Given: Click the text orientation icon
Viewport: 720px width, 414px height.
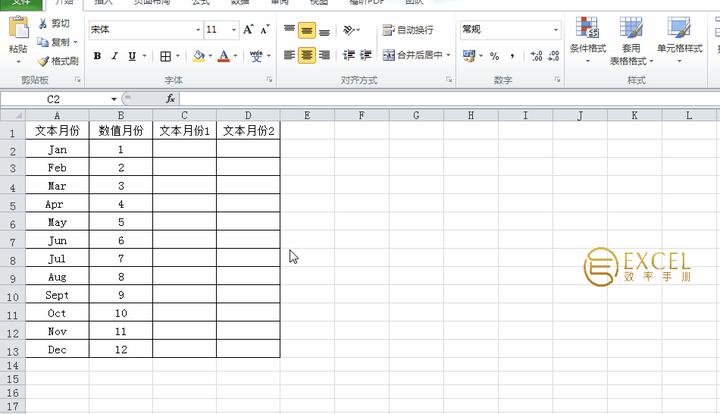Looking at the screenshot, I should tap(349, 30).
